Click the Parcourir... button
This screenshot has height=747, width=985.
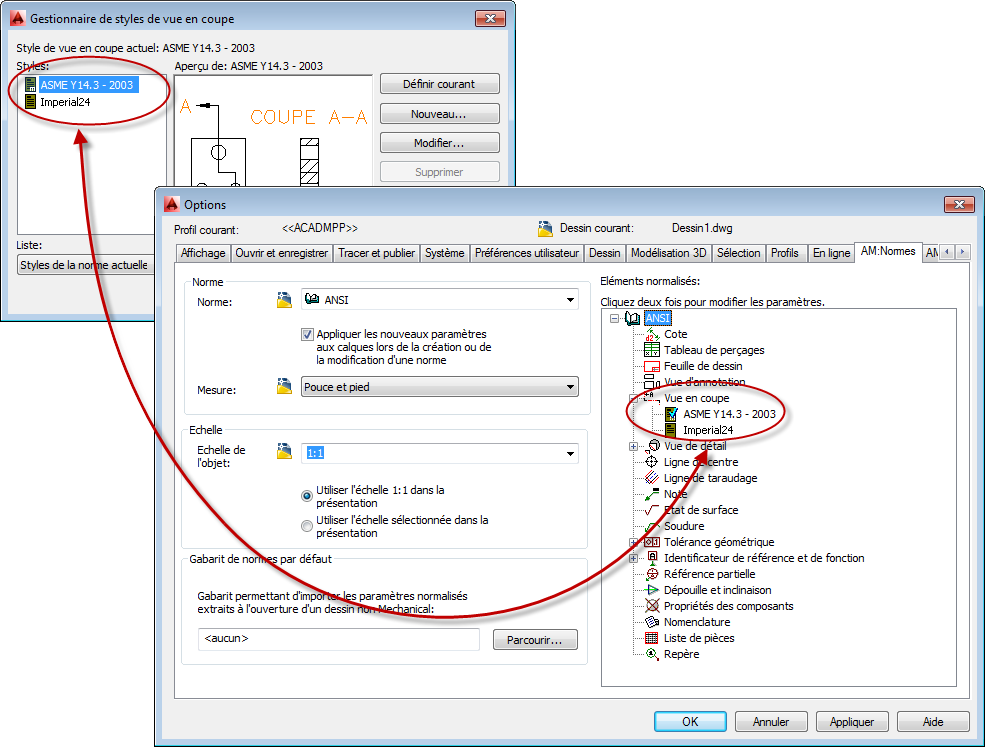click(535, 640)
